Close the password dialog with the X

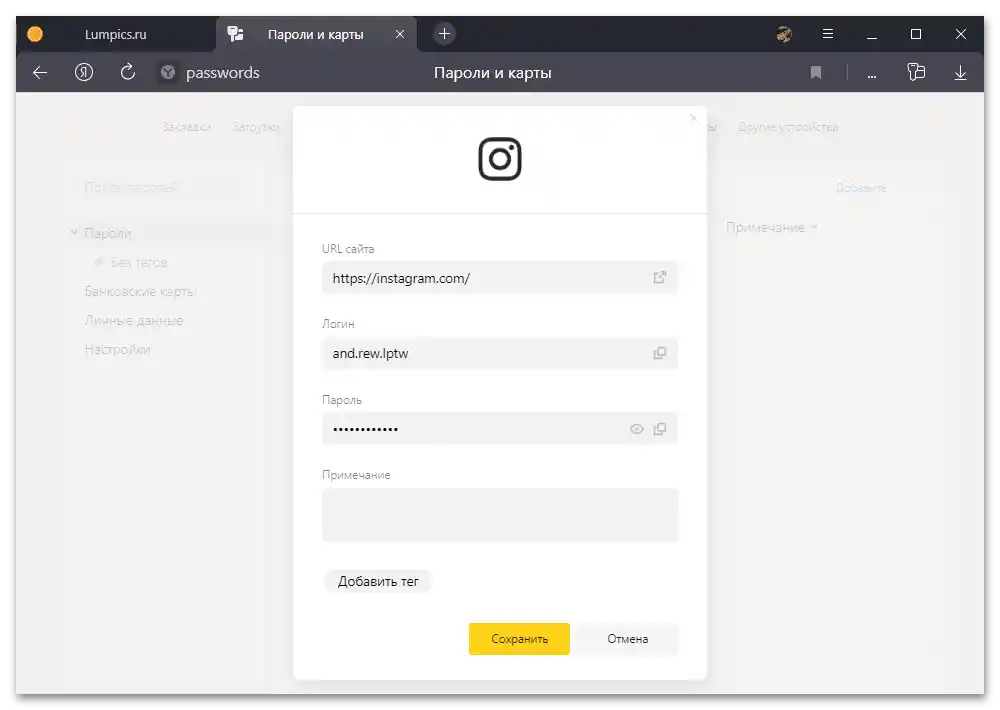(693, 118)
